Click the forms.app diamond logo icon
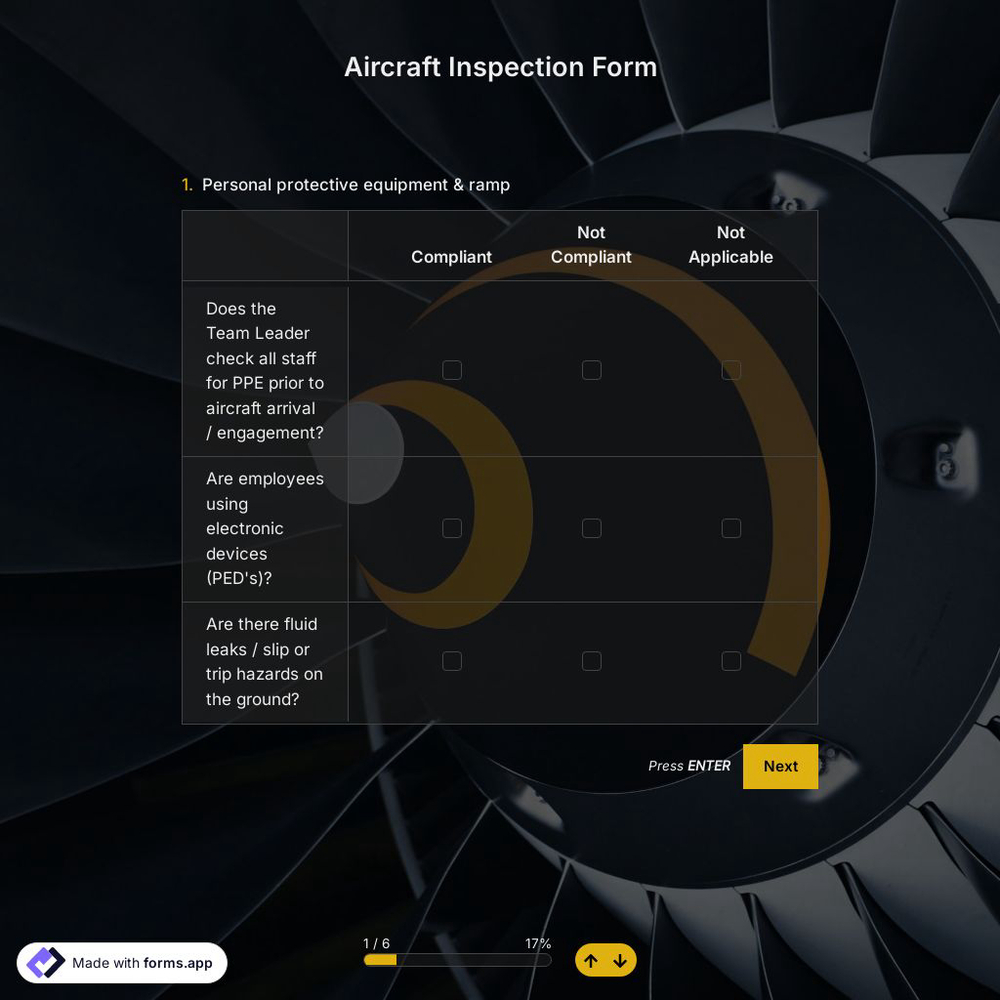 point(45,962)
